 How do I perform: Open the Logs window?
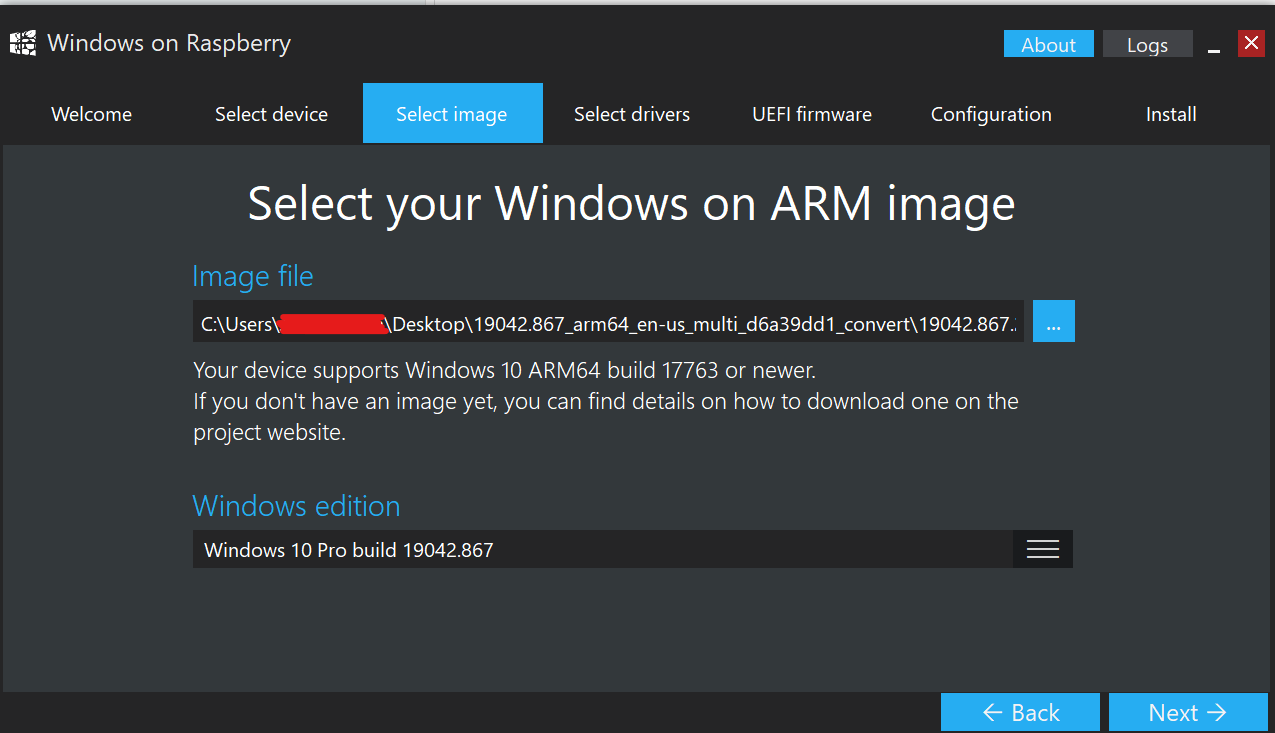point(1148,44)
